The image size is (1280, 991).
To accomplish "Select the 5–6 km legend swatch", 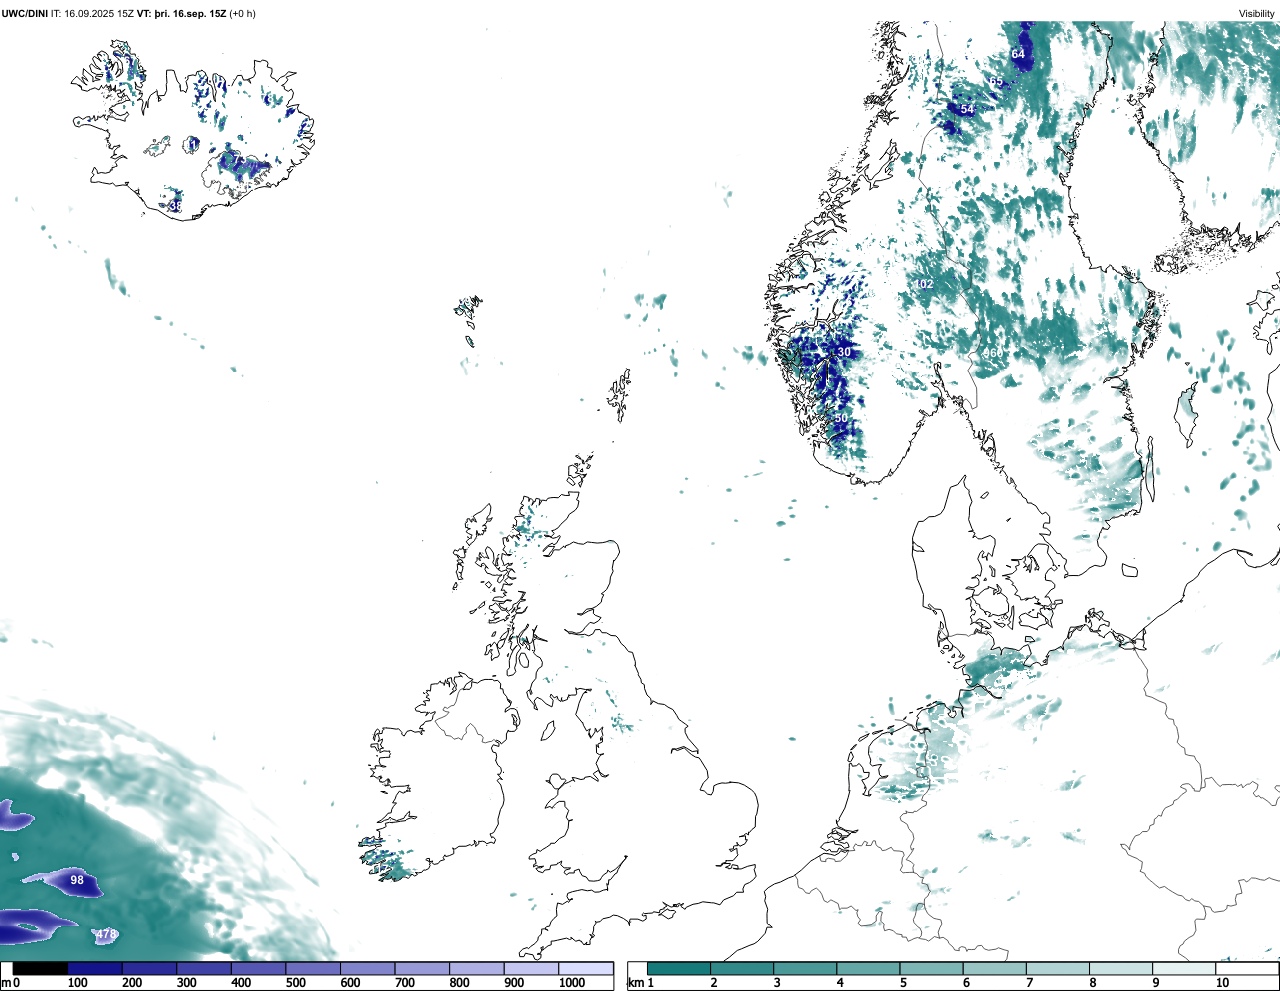I will click(x=931, y=968).
